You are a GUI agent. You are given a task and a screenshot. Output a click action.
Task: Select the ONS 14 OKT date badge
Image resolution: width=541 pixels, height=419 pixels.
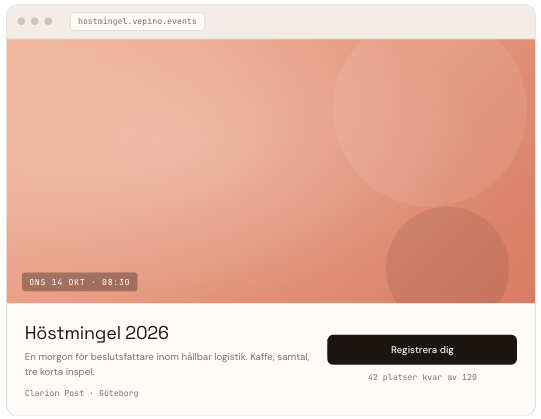pos(80,282)
